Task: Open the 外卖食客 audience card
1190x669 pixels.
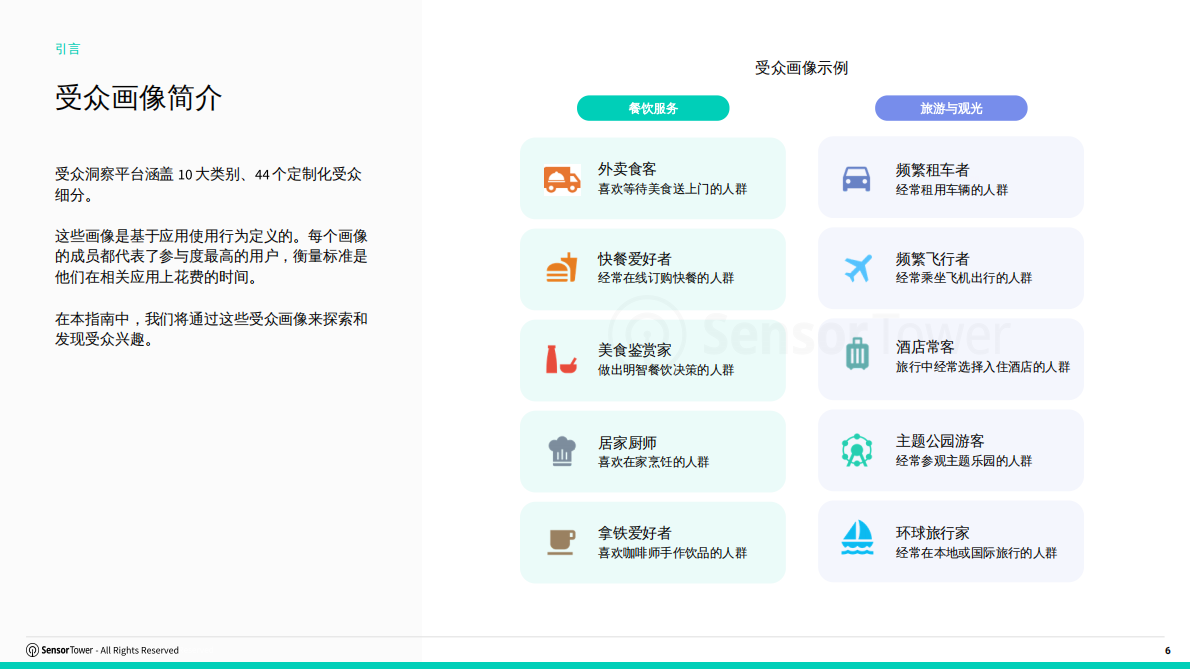Action: [x=653, y=176]
